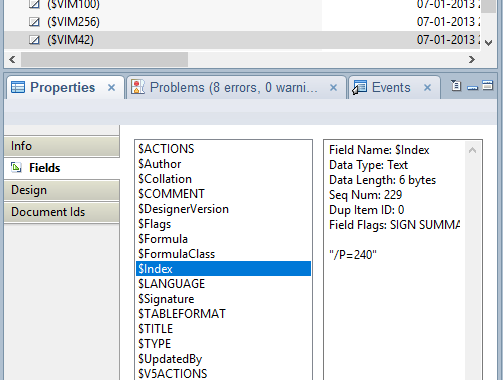The width and height of the screenshot is (503, 380).
Task: Click the Seq Num: 229 line
Action: point(365,195)
